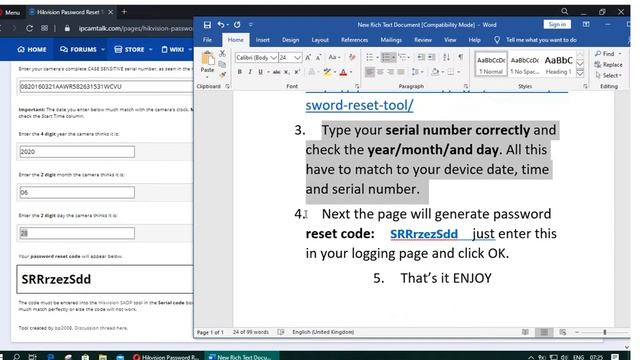This screenshot has height=360, width=640.
Task: Click the Paste clipboard icon
Action: (207, 59)
